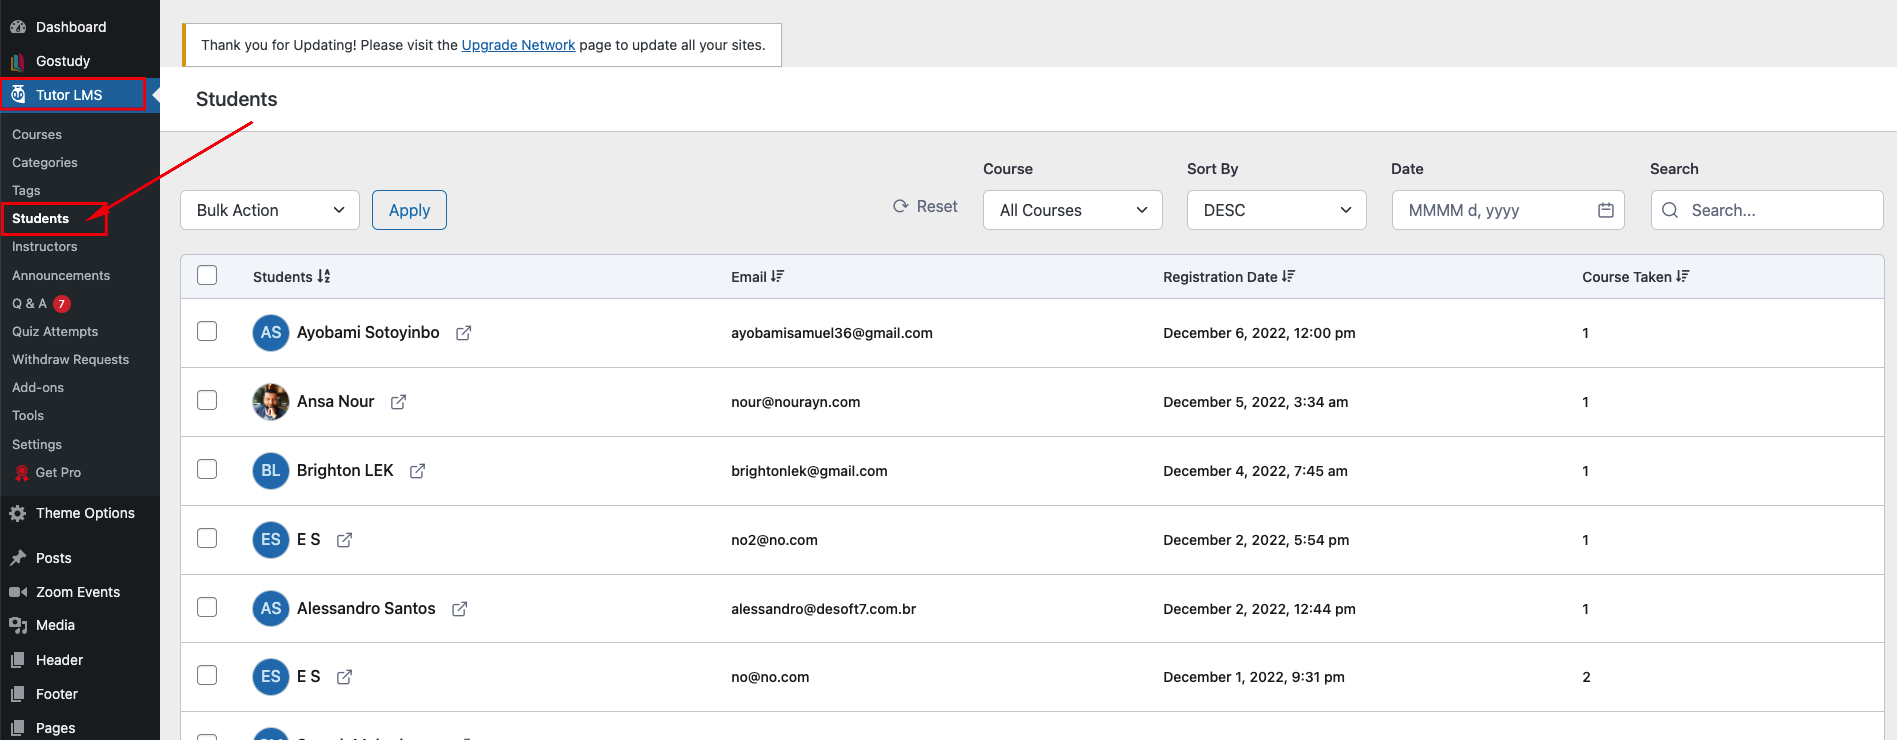Tick the checkbox for no@no.com row
This screenshot has height=740, width=1897.
(x=207, y=675)
